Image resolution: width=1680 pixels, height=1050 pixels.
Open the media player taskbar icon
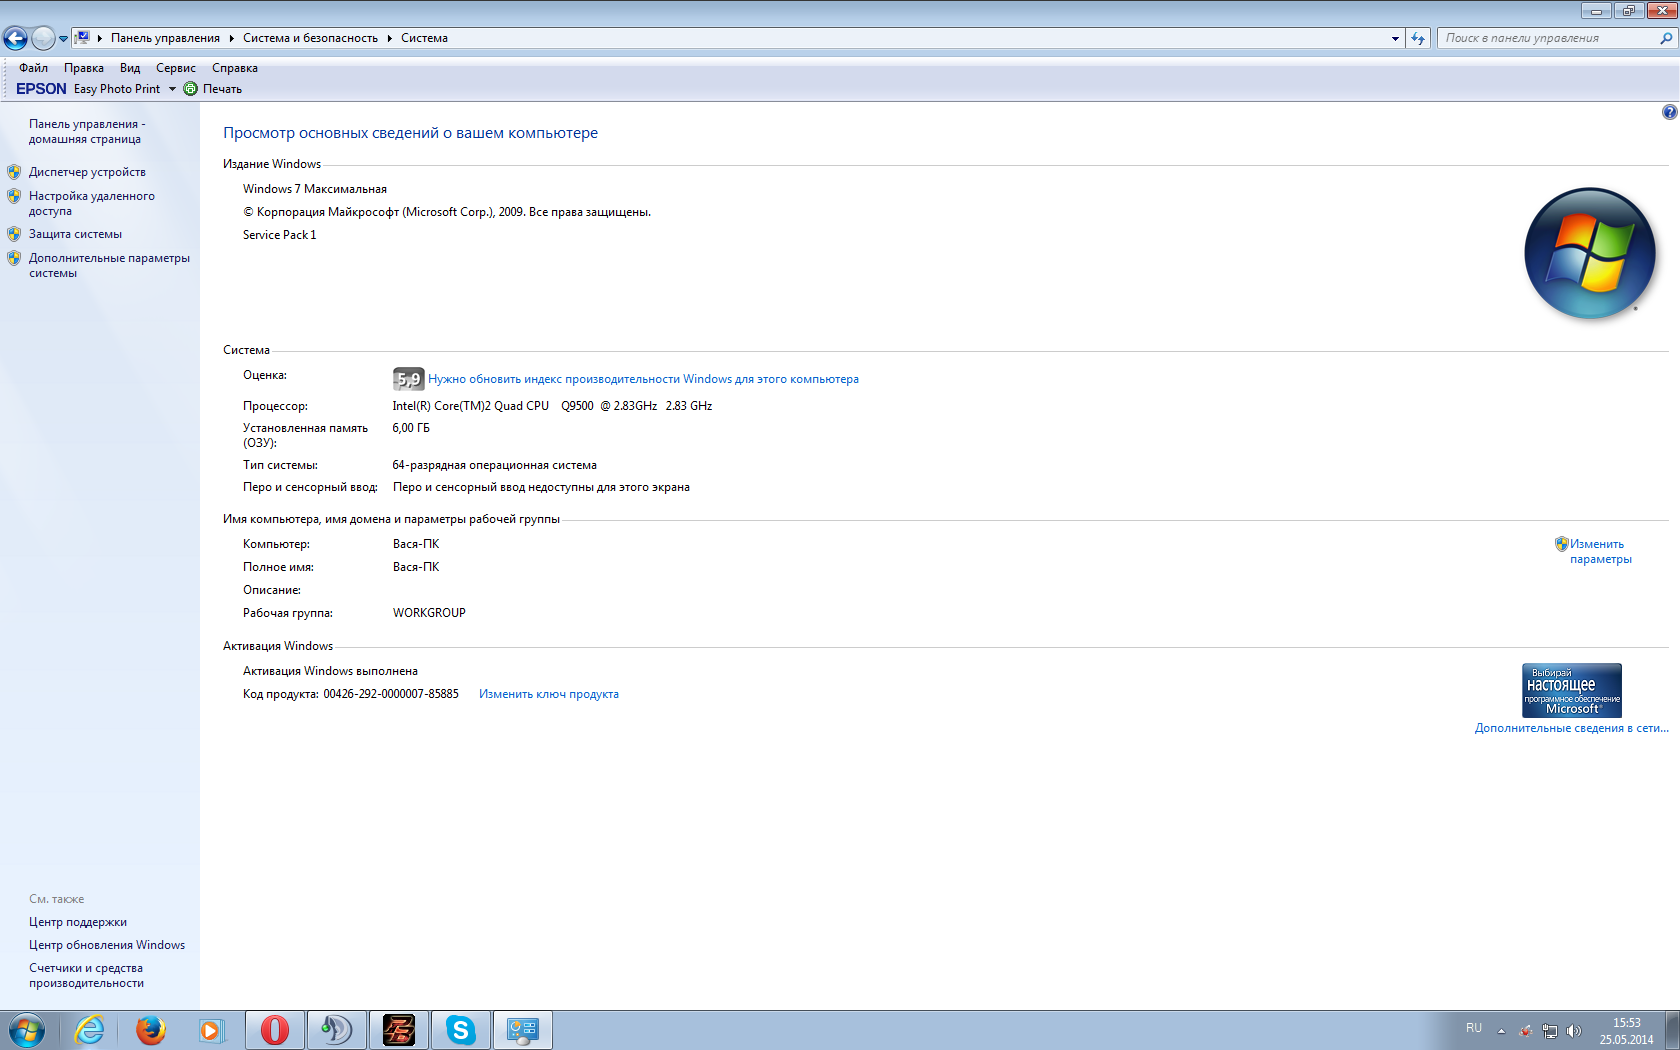point(211,1030)
